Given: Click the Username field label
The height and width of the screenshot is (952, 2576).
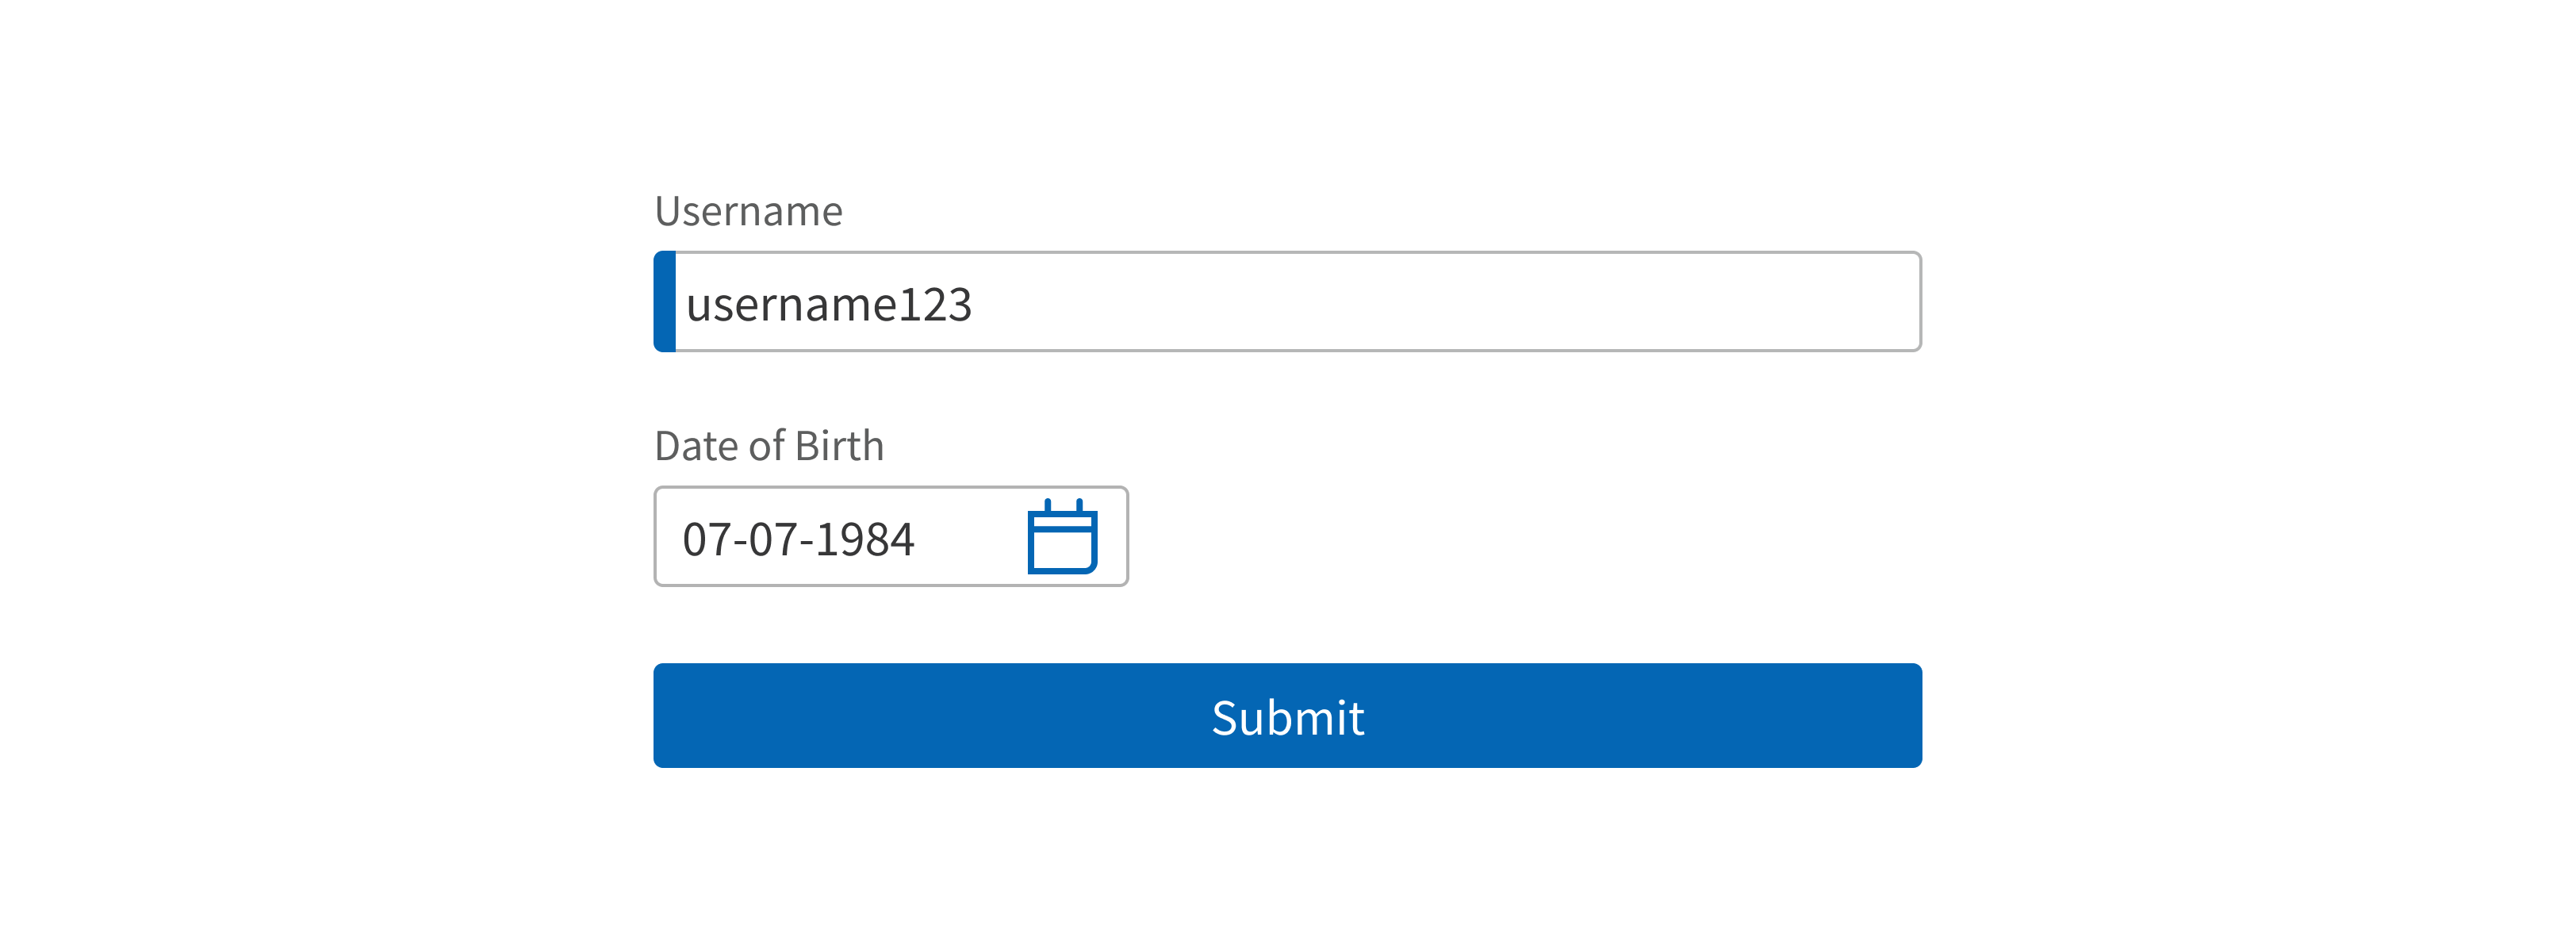Looking at the screenshot, I should click(748, 211).
